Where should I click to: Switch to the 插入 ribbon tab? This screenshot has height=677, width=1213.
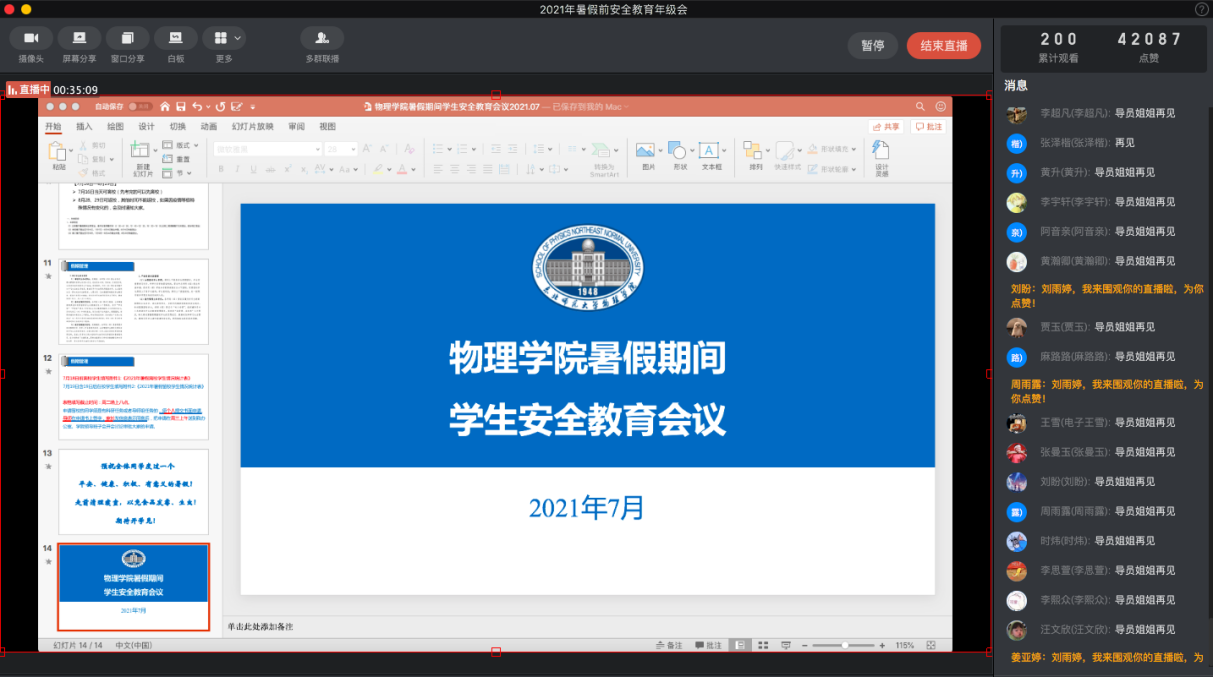point(84,127)
